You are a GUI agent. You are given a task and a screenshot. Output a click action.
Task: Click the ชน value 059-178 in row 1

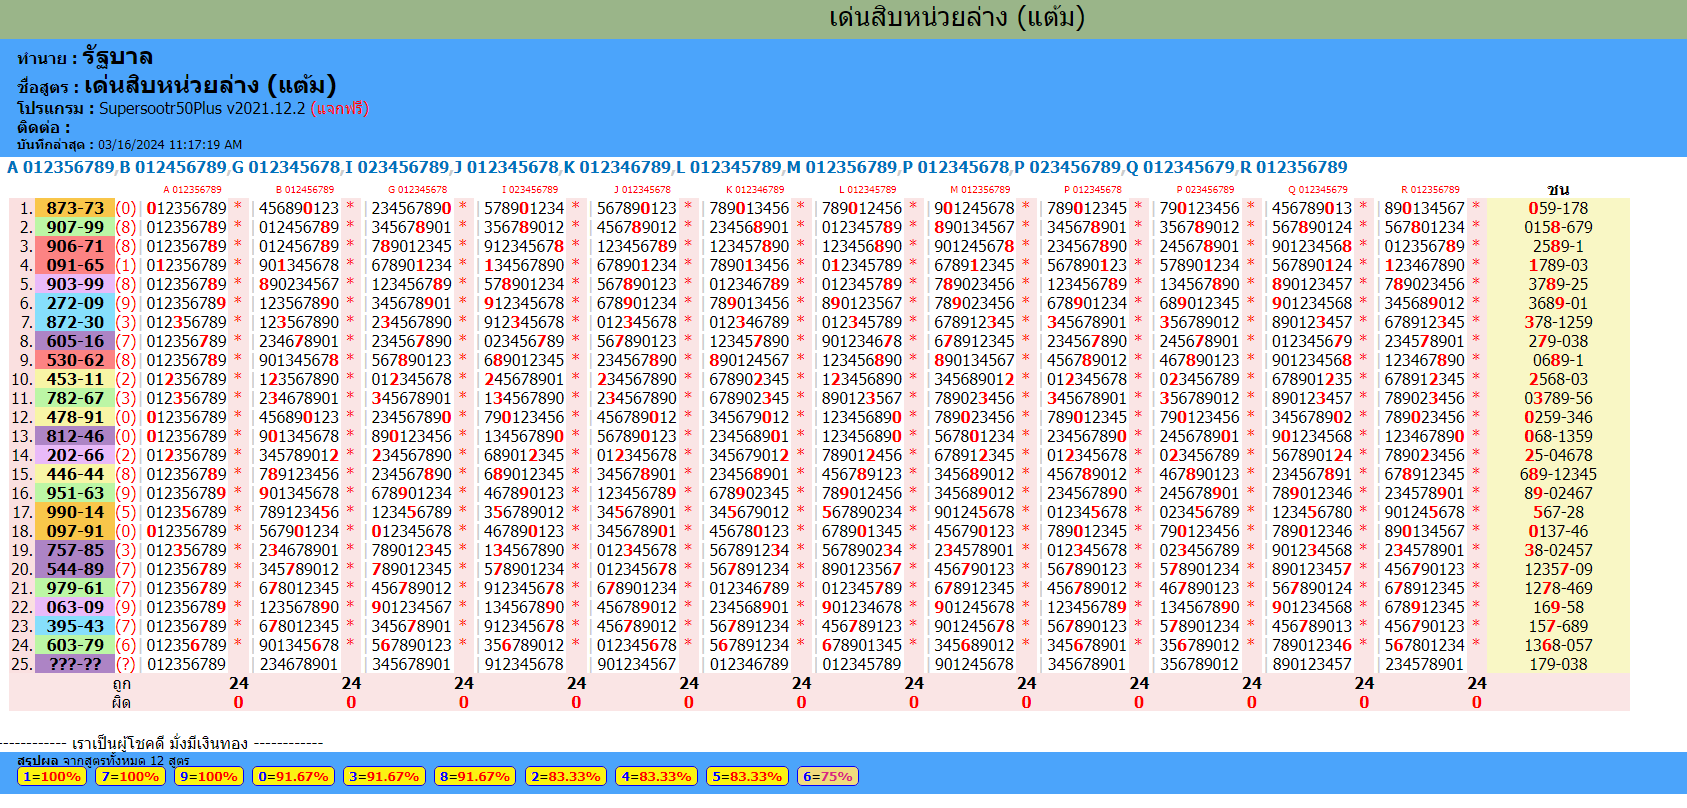(x=1558, y=208)
